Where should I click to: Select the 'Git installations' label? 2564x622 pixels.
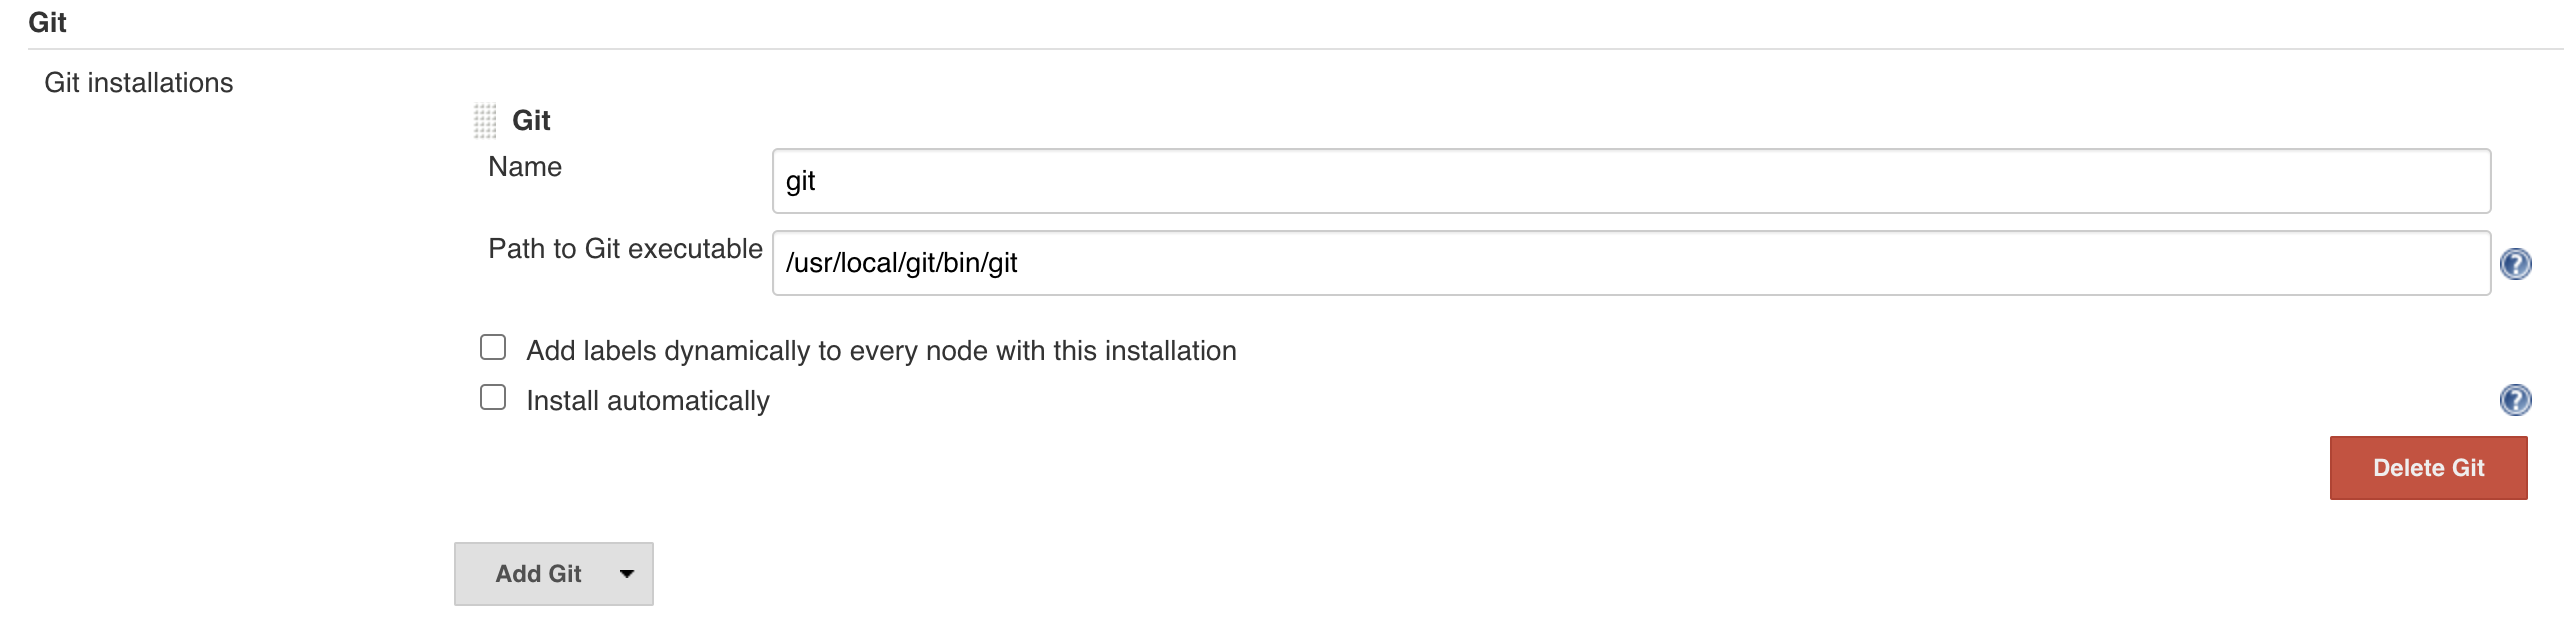click(x=138, y=83)
